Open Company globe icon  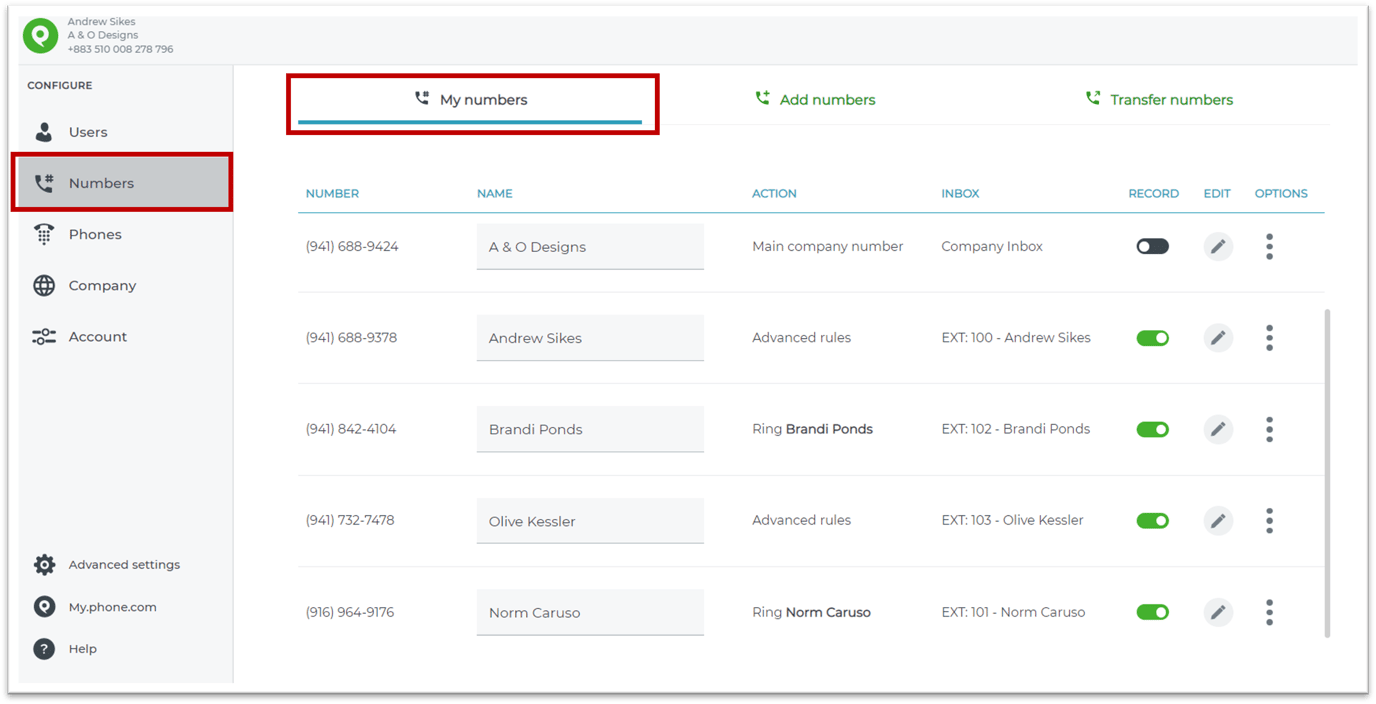click(x=44, y=286)
